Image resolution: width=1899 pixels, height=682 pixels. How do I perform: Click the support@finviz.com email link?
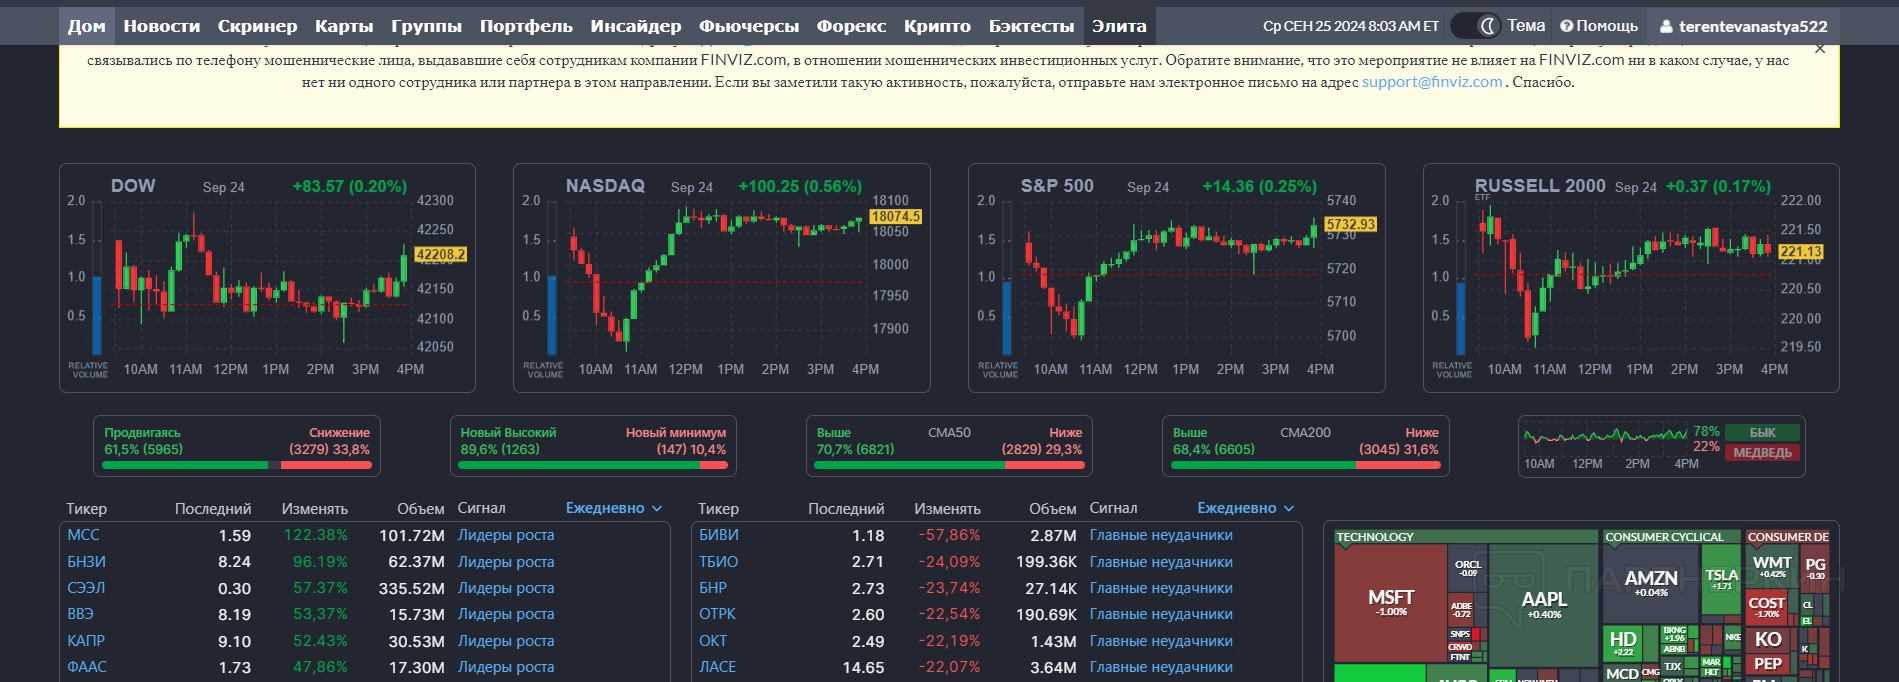(1432, 82)
